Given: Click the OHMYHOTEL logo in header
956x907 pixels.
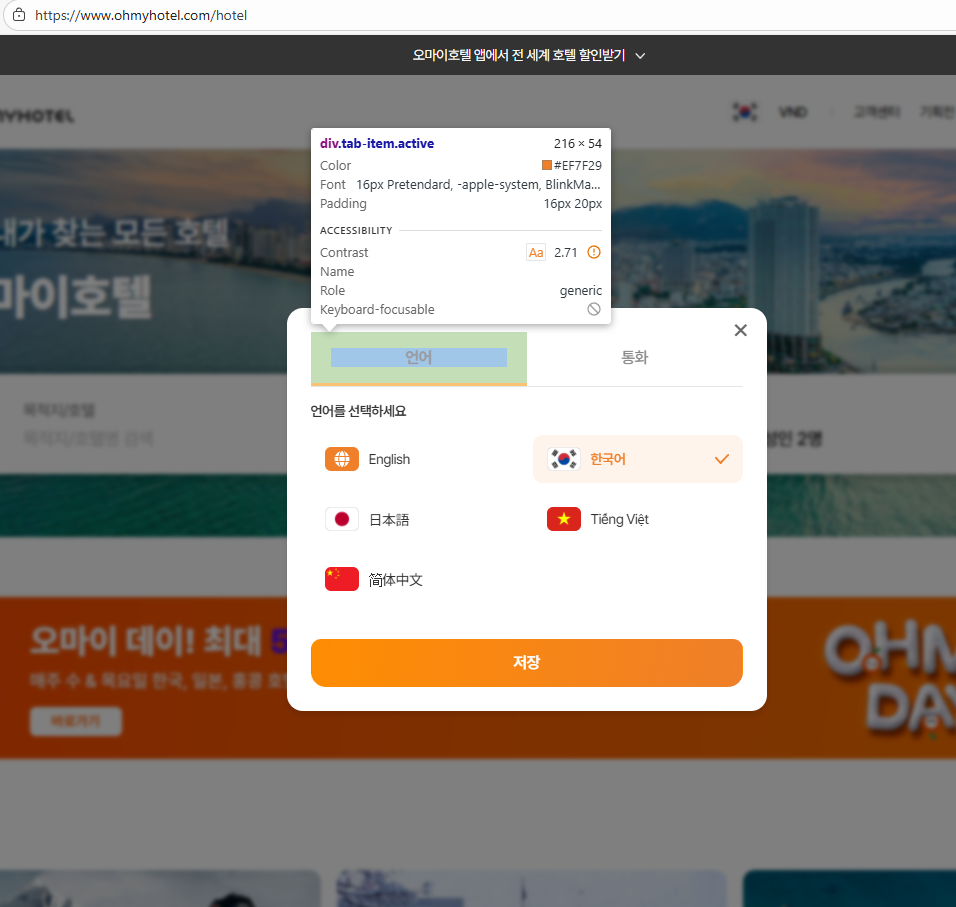Looking at the screenshot, I should pyautogui.click(x=37, y=116).
